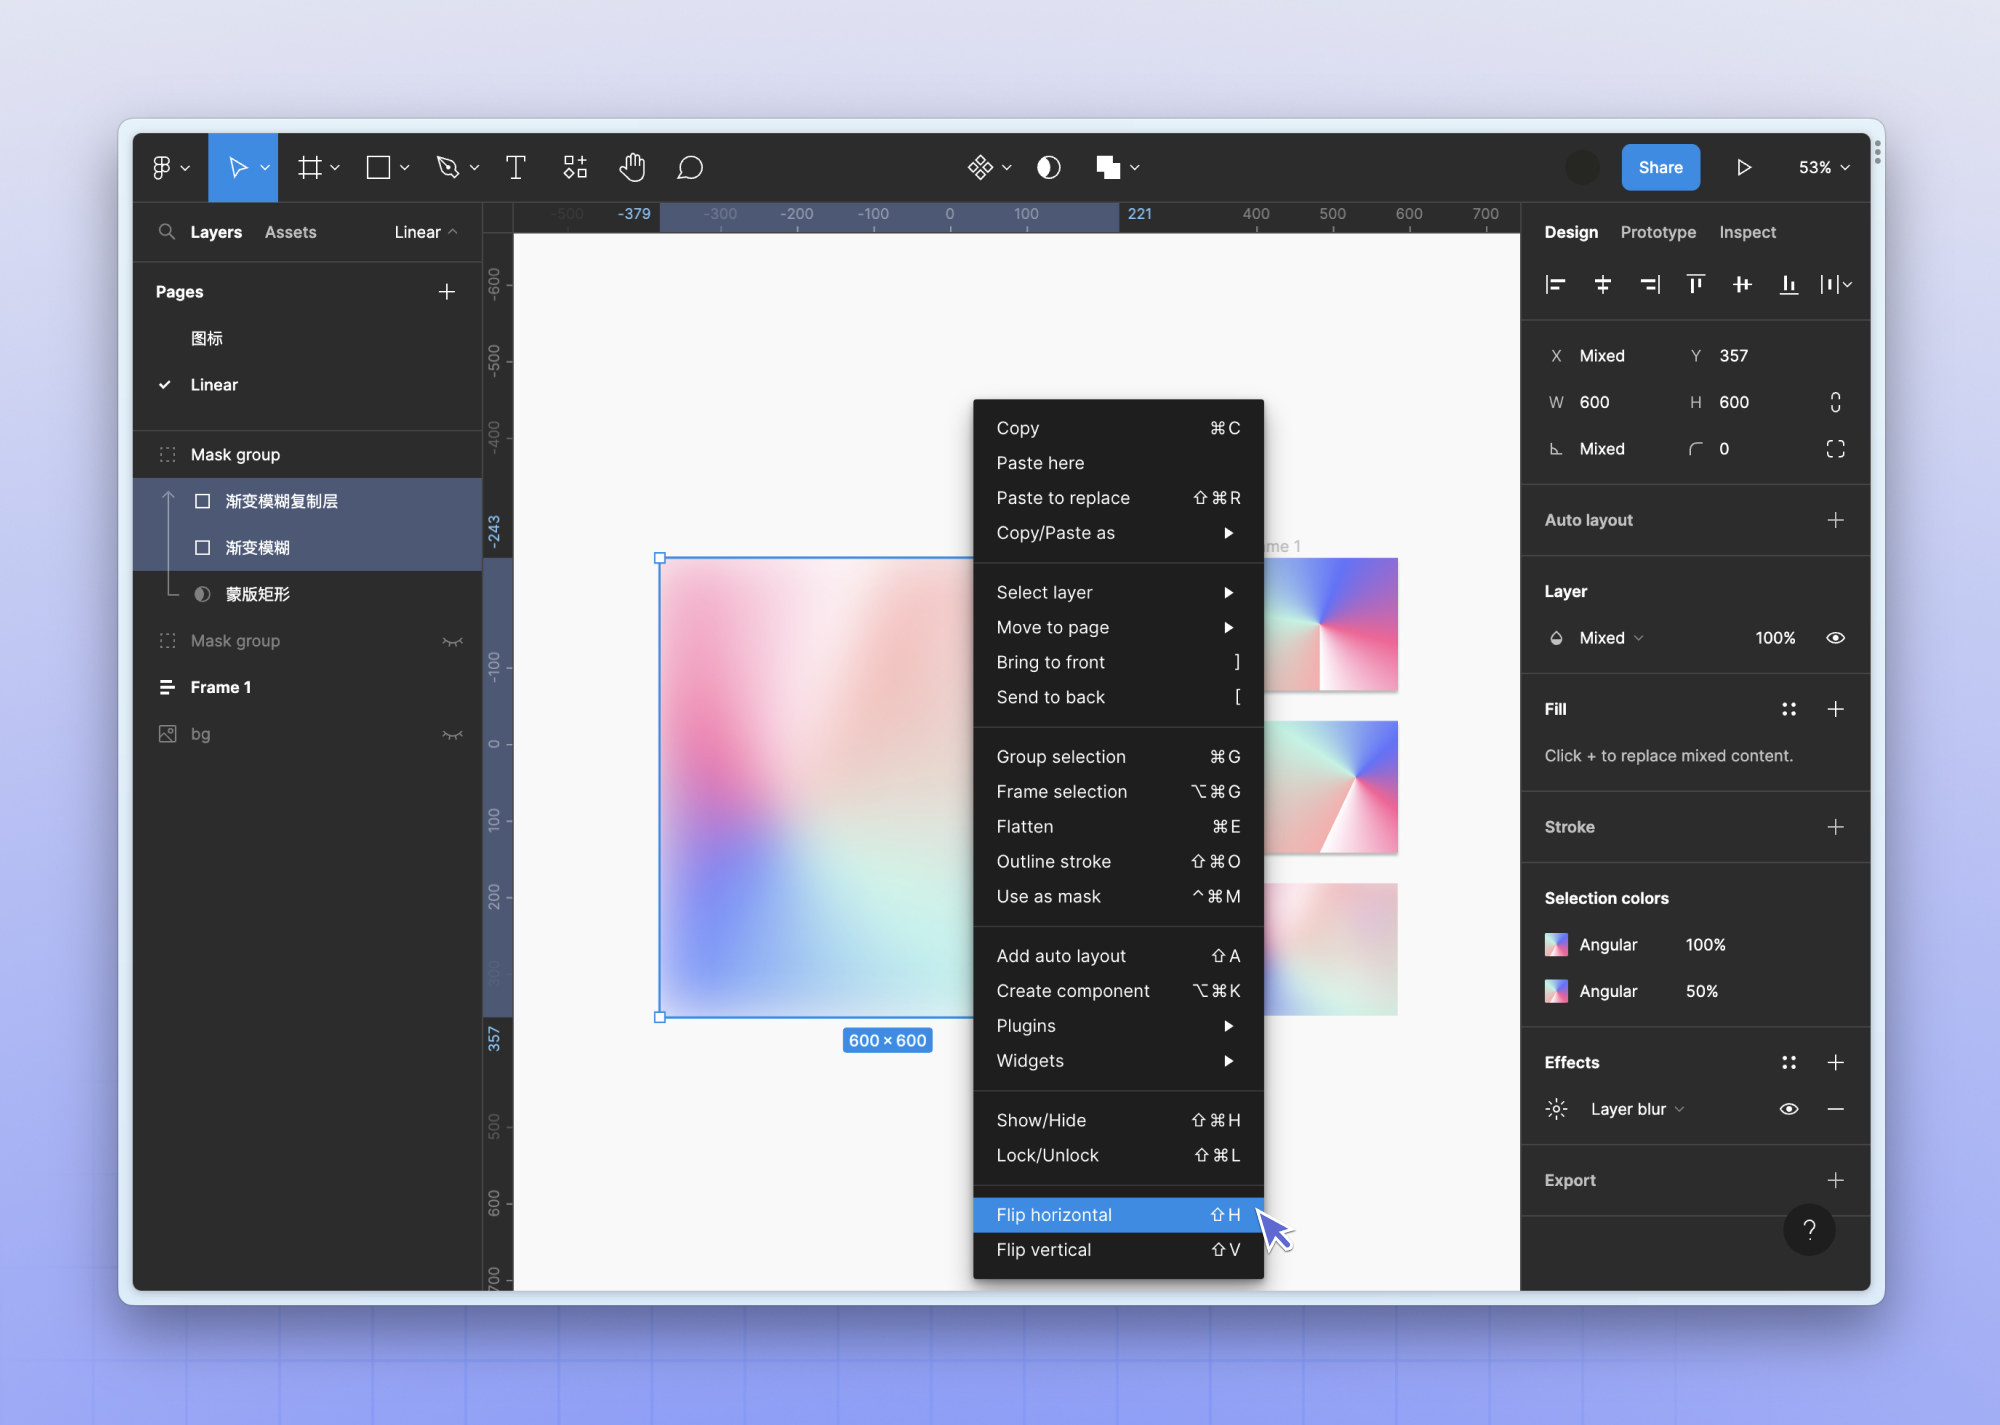Open the Mixed blend mode dropdown
This screenshot has width=2000, height=1425.
[1610, 638]
